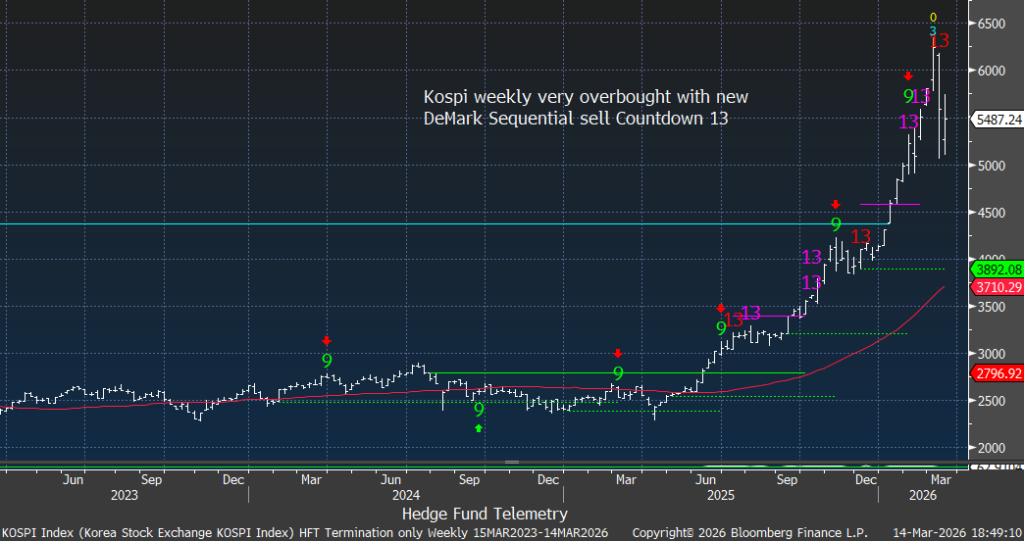
Task: Click the 2025 year label on time axis
Action: (x=720, y=494)
